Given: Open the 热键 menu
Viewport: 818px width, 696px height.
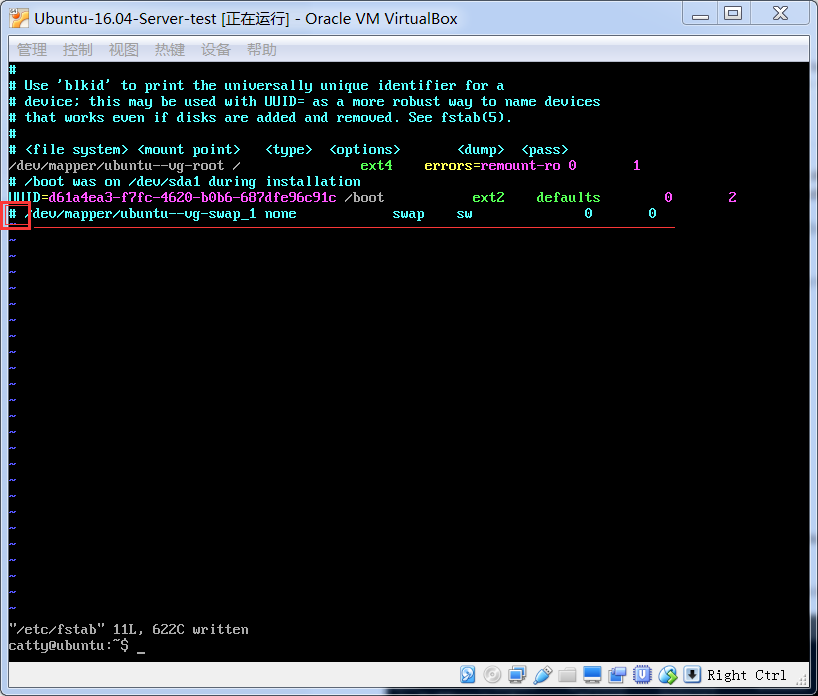Looking at the screenshot, I should [x=170, y=50].
